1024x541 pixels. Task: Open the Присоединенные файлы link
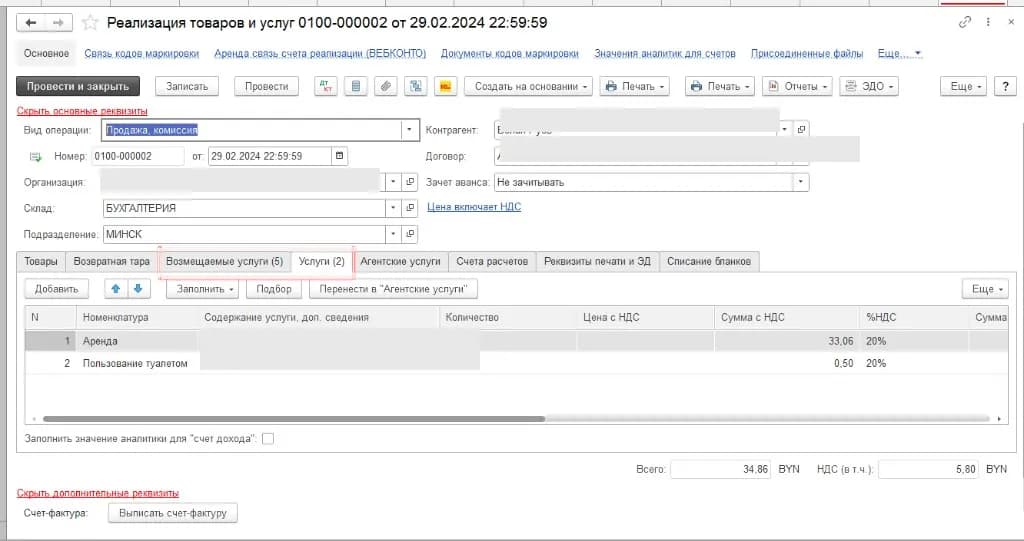point(807,54)
